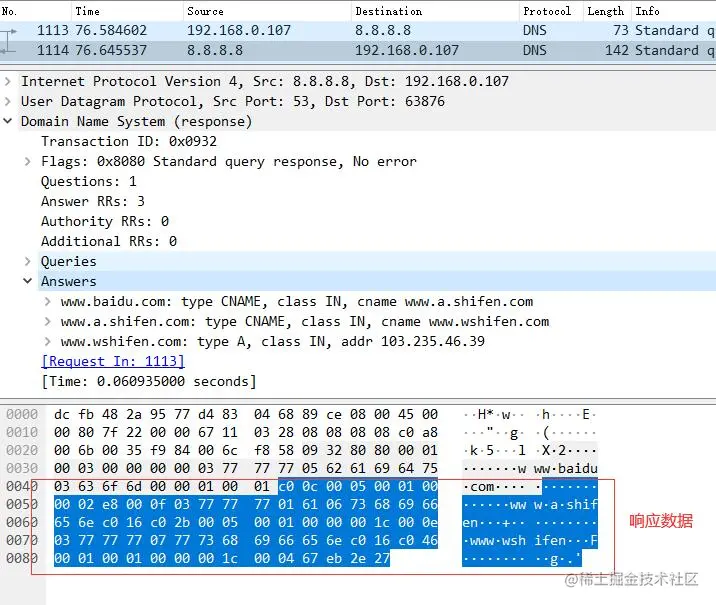Click hex offset row 0030
This screenshot has height=605, width=716.
point(22,468)
